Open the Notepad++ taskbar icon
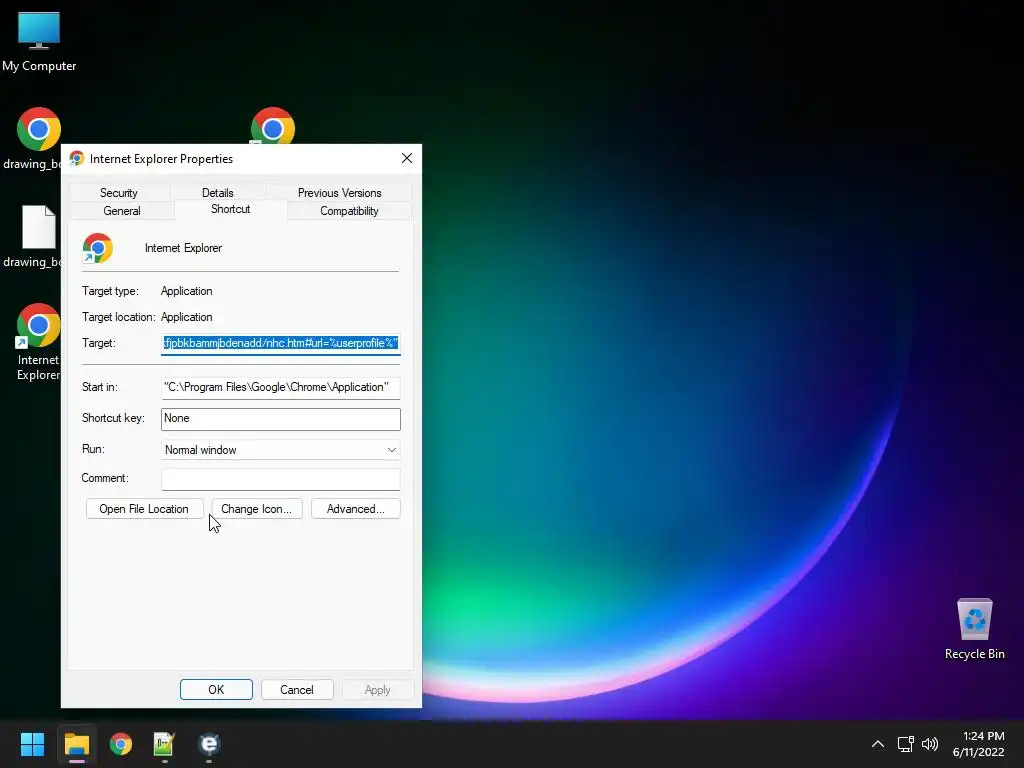This screenshot has width=1024, height=768. pyautogui.click(x=164, y=744)
